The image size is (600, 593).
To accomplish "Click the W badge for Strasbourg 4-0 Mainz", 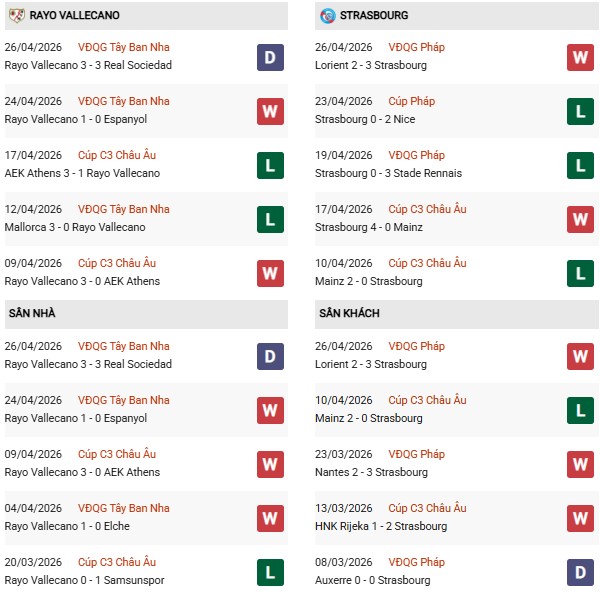I will point(580,219).
